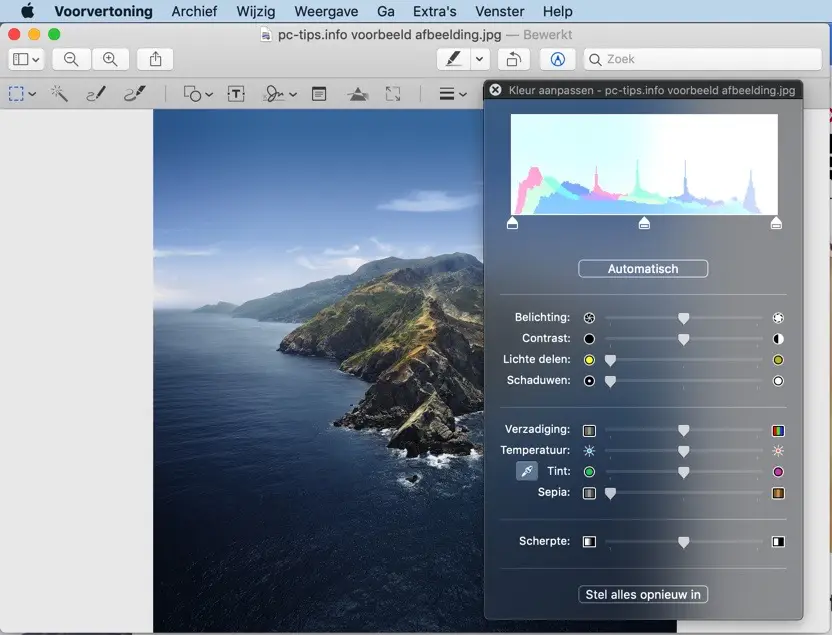Click the grayscale icon beside Verzadiging
The width and height of the screenshot is (832, 635).
(x=589, y=431)
